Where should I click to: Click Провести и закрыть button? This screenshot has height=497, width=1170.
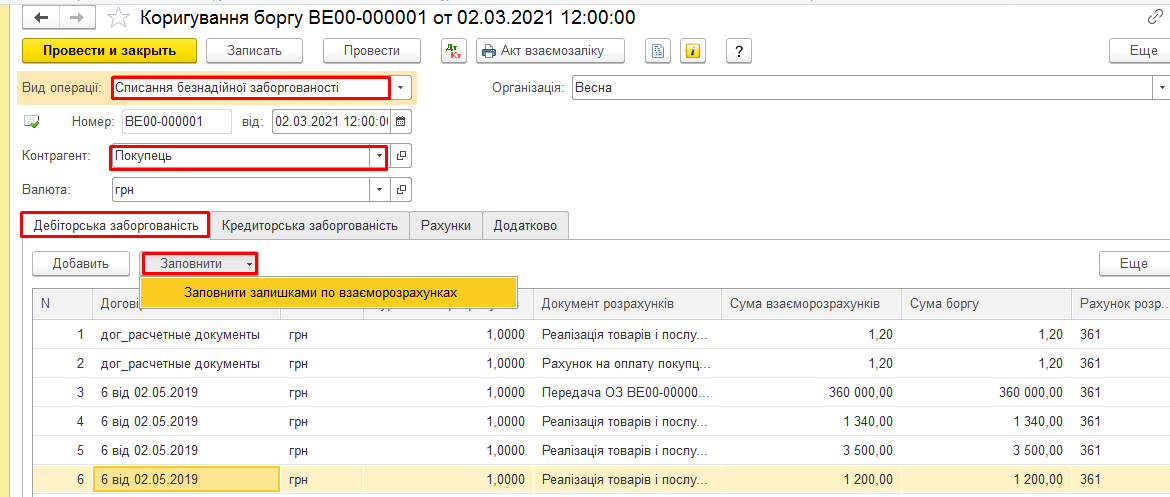(110, 51)
